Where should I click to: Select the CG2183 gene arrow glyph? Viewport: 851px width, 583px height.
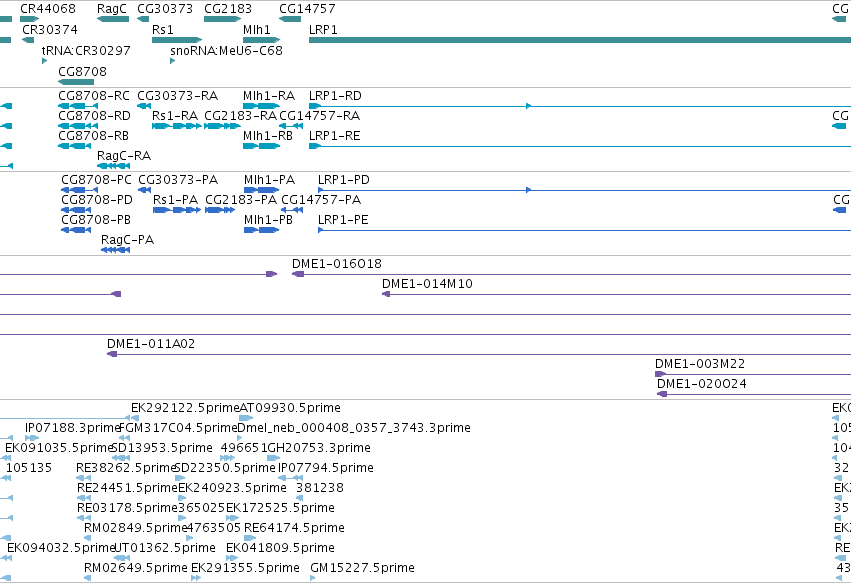(x=223, y=19)
